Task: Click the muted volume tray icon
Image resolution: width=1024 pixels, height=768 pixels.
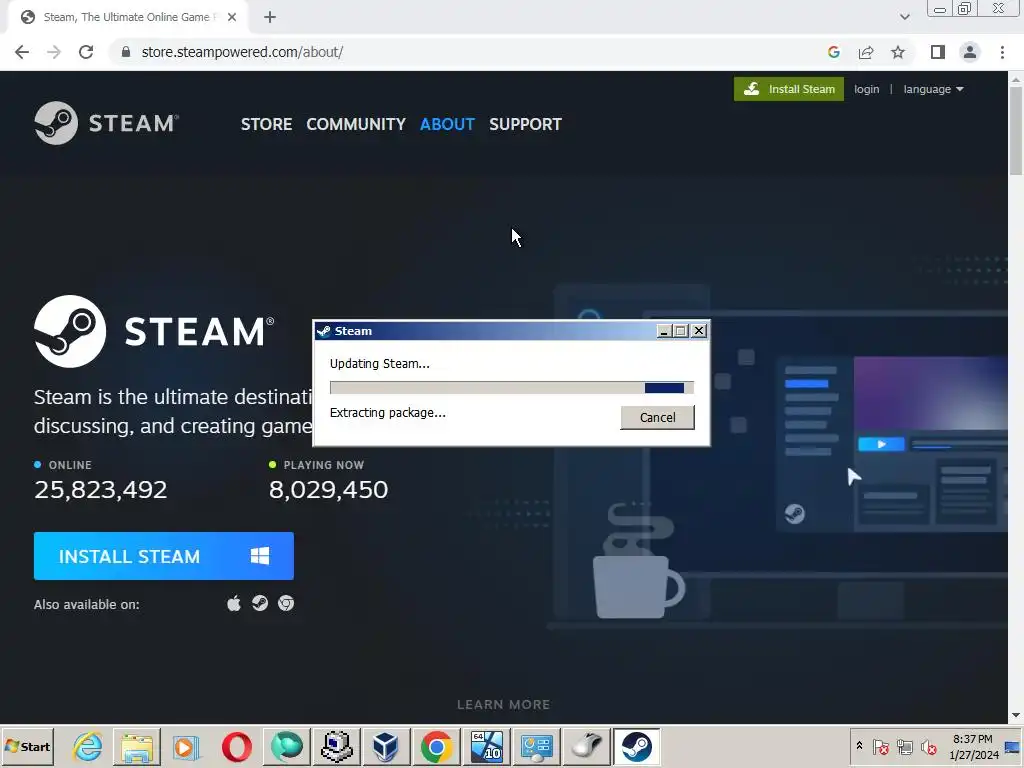Action: (928, 746)
